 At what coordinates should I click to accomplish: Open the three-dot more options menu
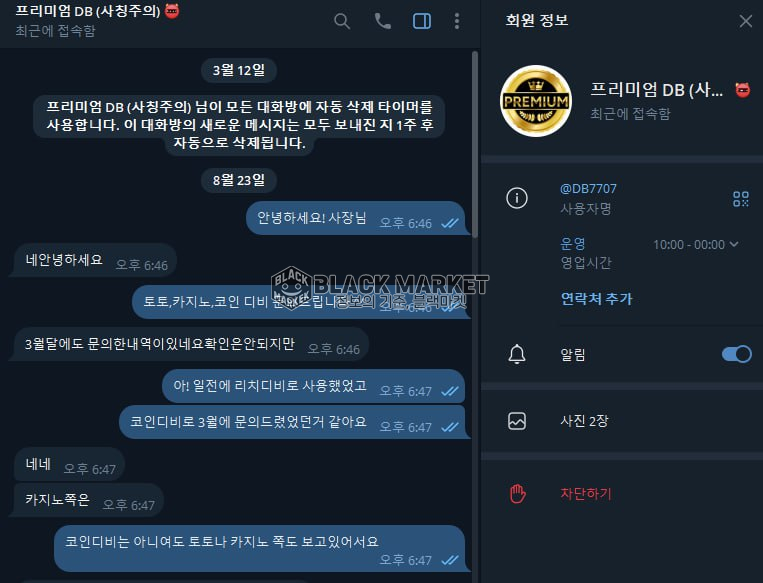[456, 21]
